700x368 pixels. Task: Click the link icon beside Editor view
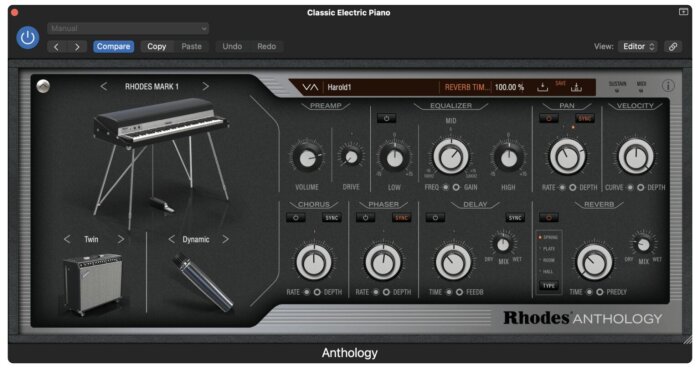click(x=673, y=46)
